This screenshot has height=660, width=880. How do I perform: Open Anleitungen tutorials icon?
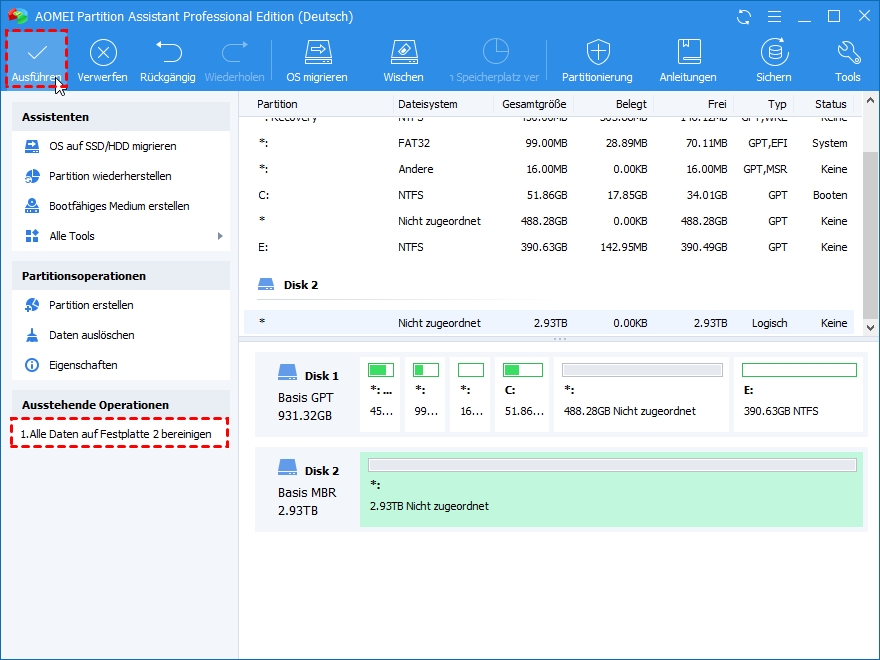coord(688,53)
